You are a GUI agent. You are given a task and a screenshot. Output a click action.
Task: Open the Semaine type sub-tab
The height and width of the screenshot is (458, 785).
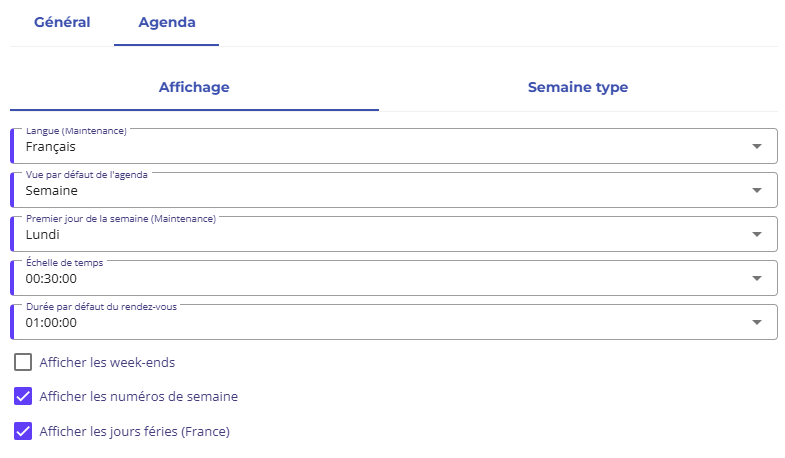577,87
